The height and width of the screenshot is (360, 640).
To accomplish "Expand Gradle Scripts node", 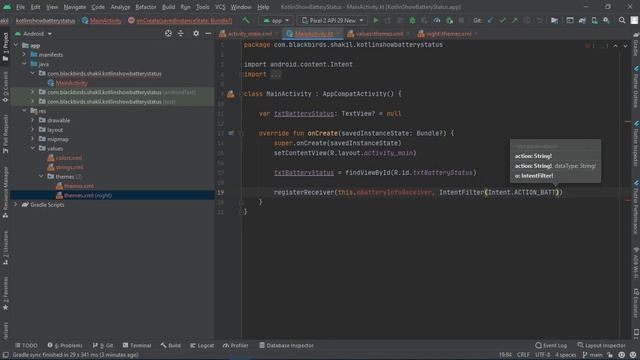I will click(x=16, y=204).
